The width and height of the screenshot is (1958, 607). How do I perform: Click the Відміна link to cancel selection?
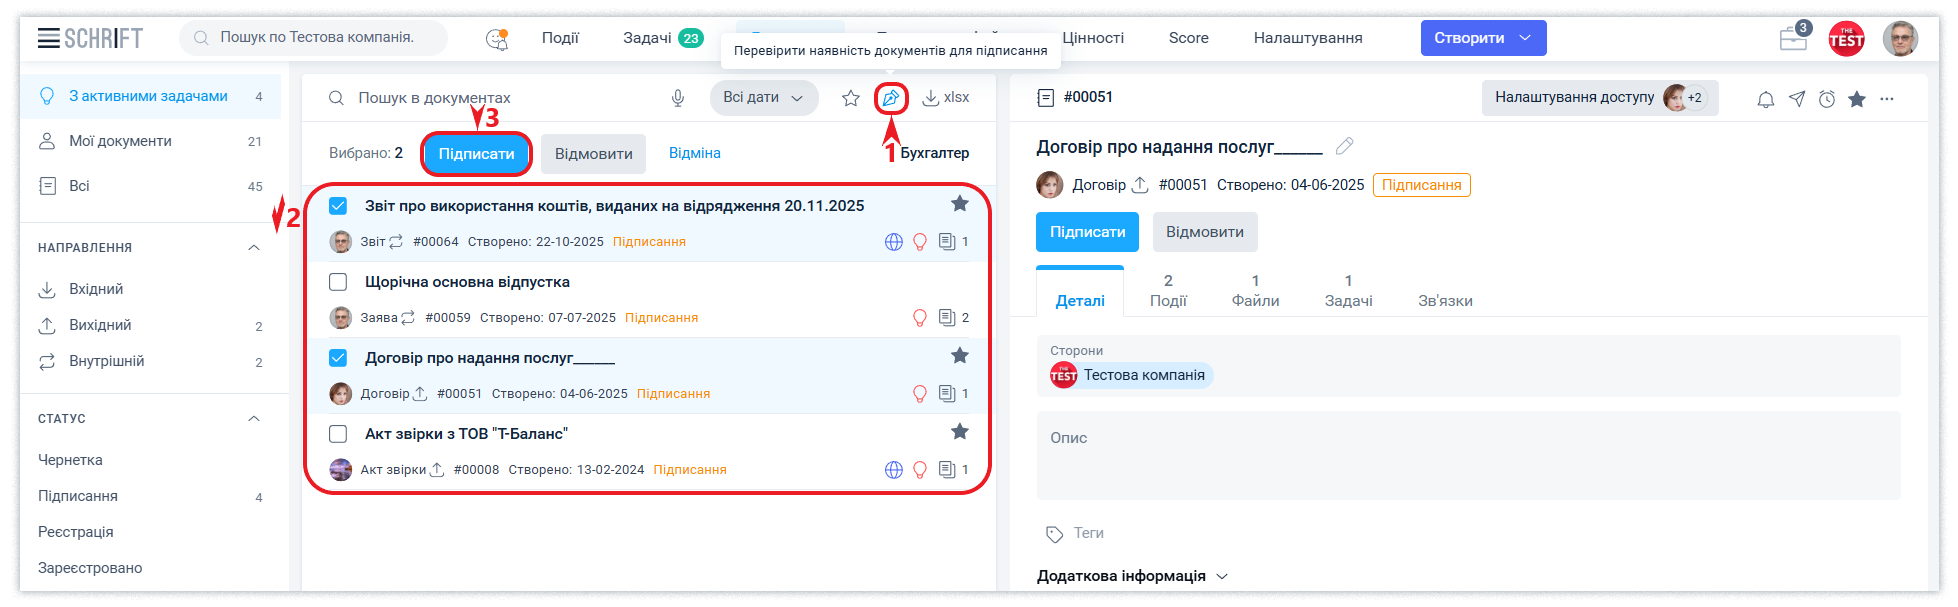tap(694, 153)
